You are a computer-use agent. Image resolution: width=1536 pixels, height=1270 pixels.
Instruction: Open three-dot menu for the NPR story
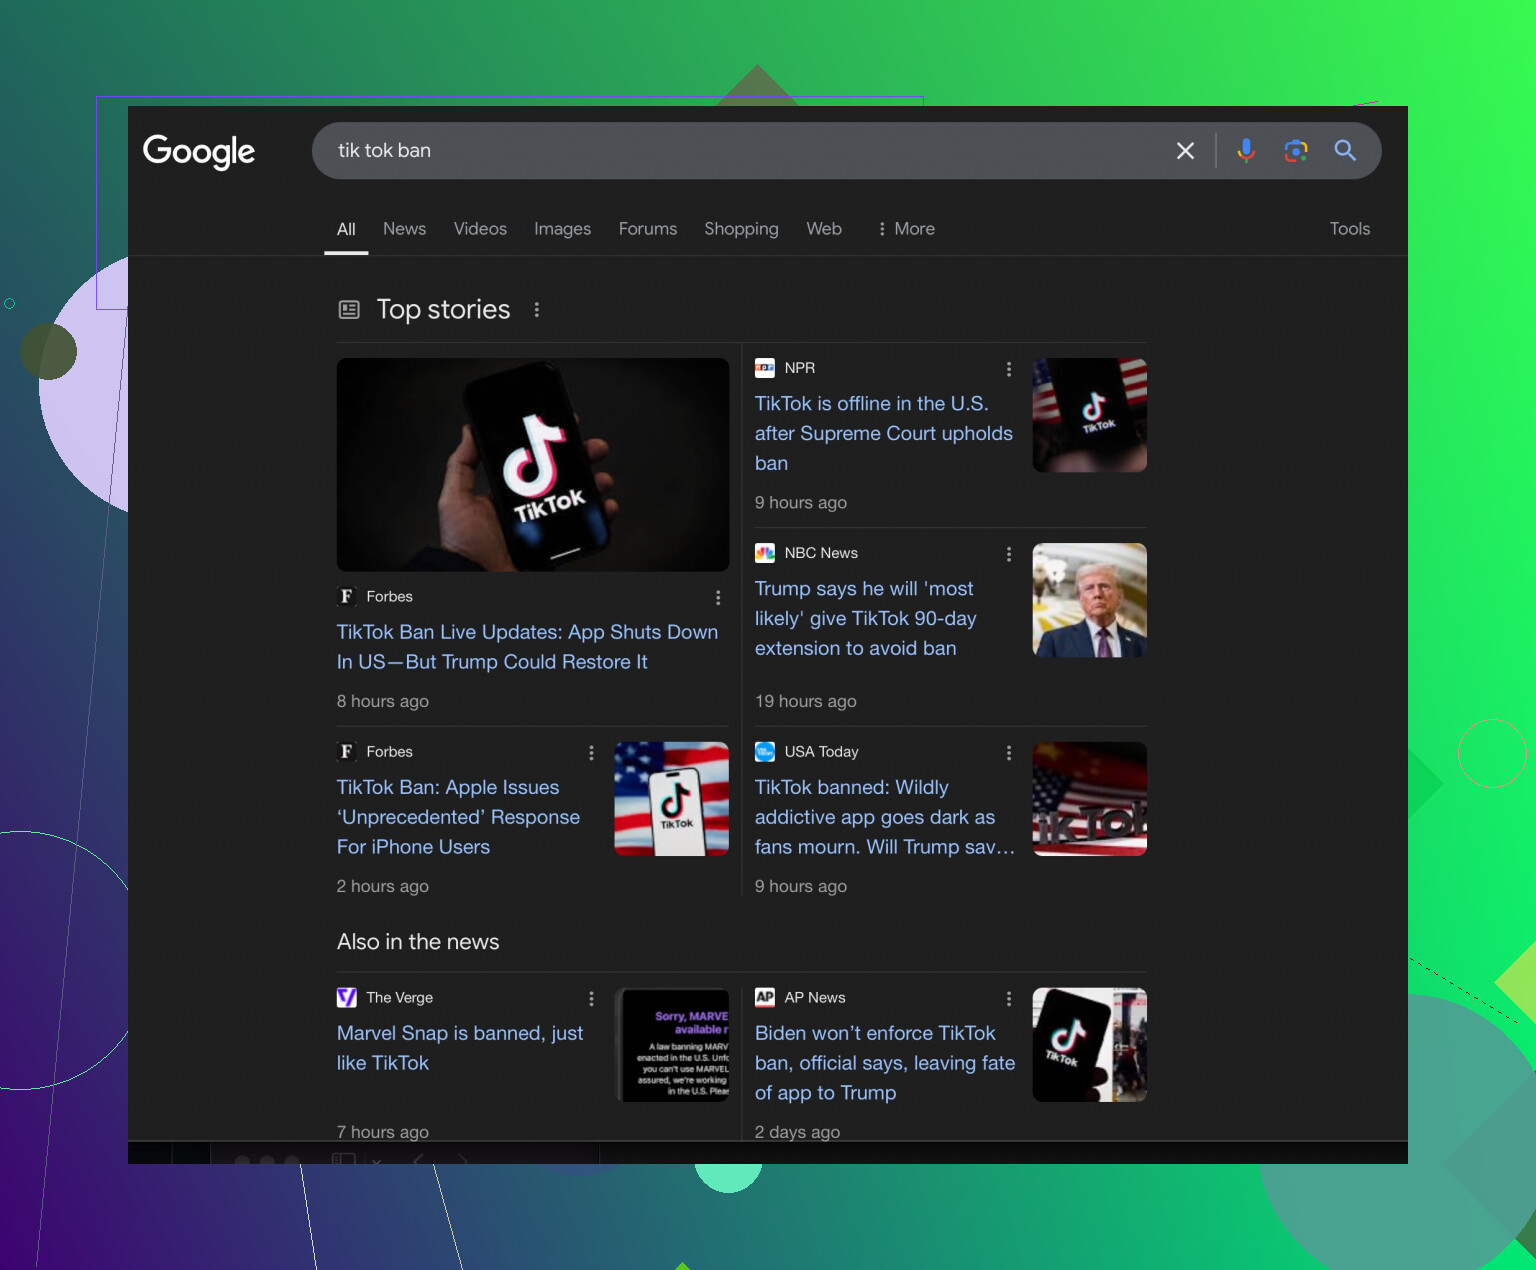(x=1008, y=369)
